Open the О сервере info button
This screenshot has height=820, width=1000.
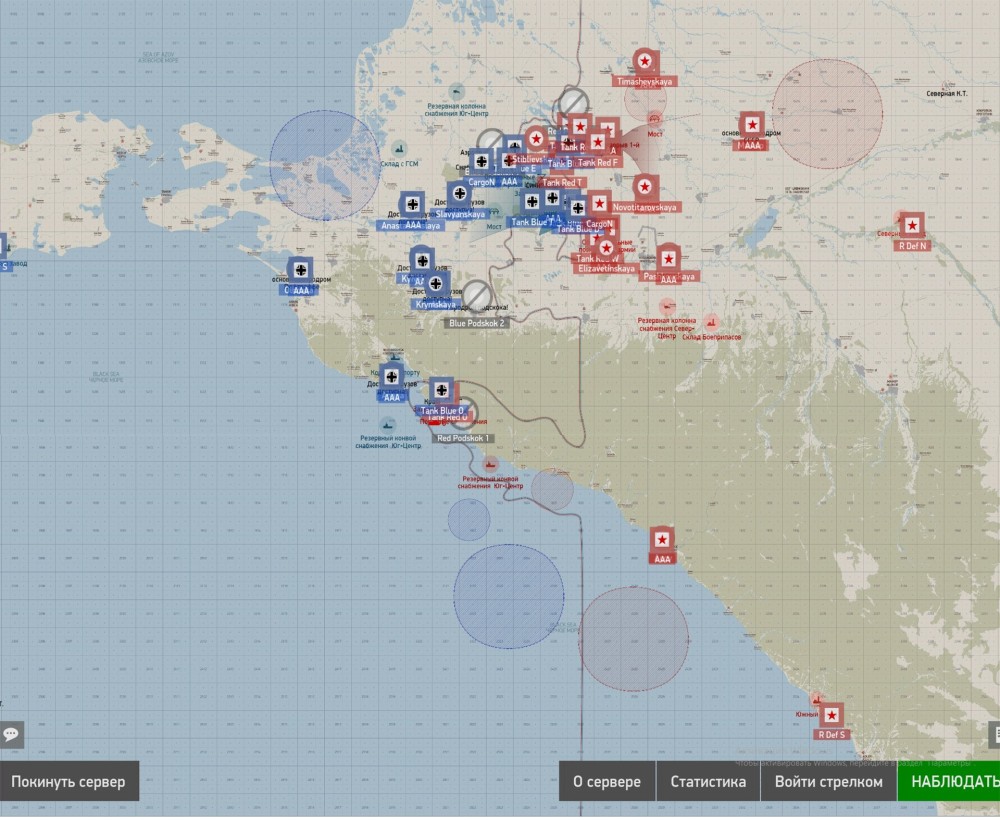click(x=607, y=782)
